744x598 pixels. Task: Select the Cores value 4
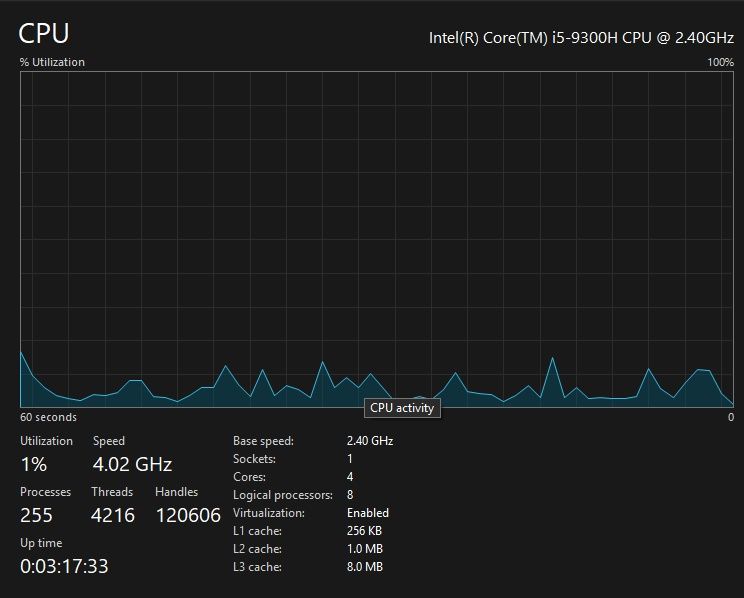tap(350, 477)
